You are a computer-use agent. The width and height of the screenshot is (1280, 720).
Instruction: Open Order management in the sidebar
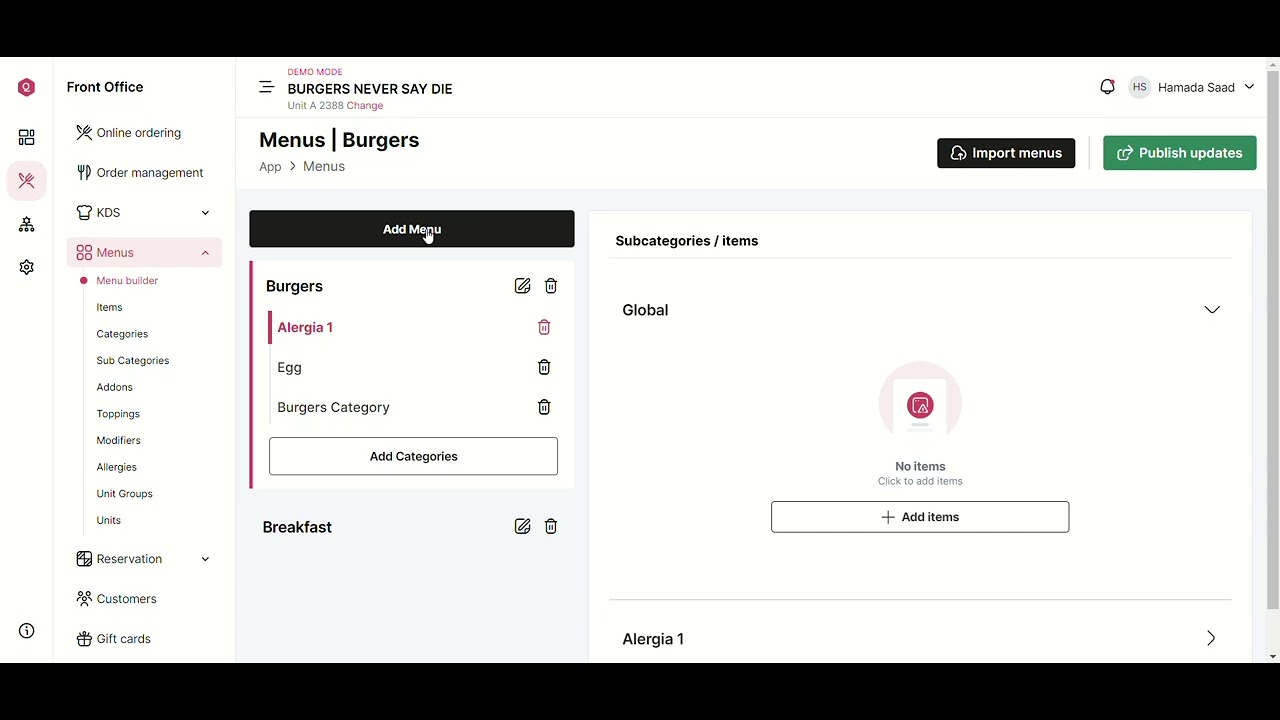149,173
